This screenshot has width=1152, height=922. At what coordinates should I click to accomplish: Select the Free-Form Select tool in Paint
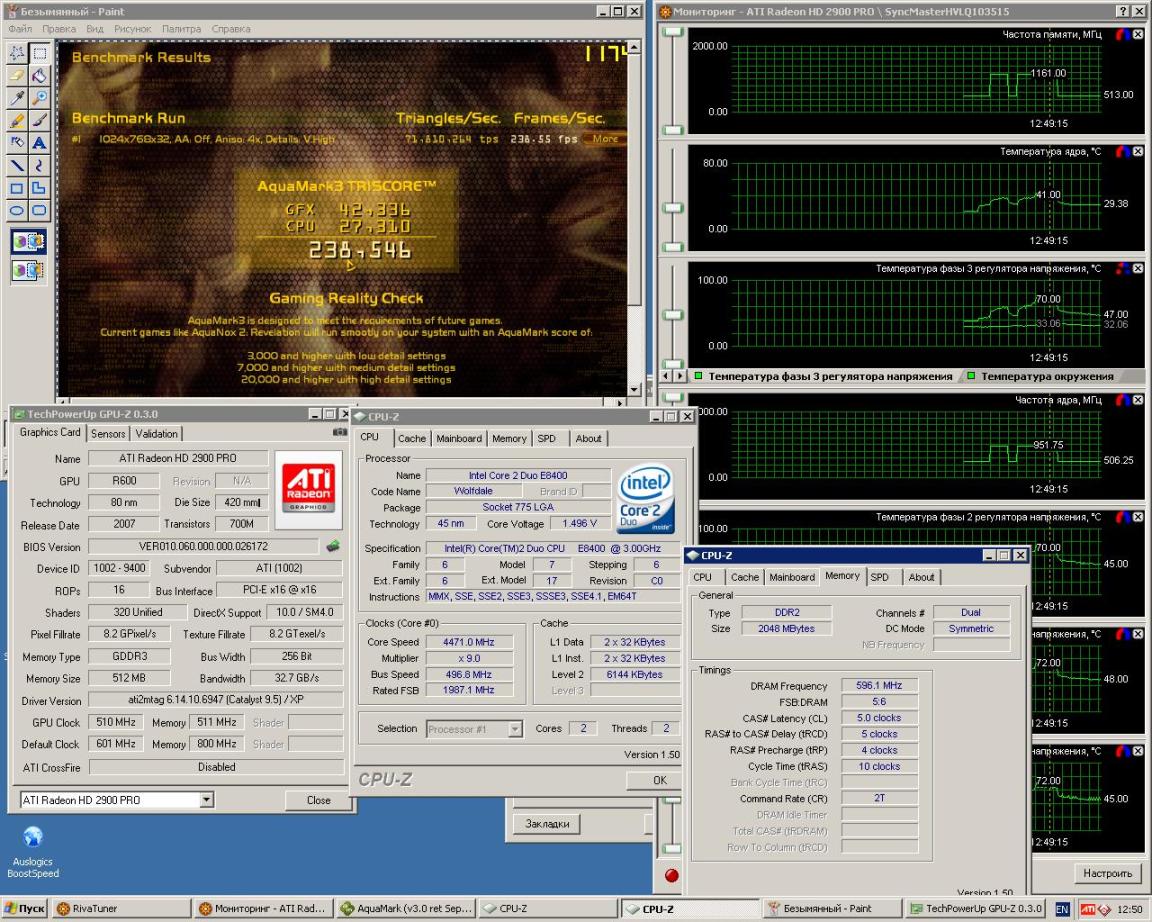(17, 53)
